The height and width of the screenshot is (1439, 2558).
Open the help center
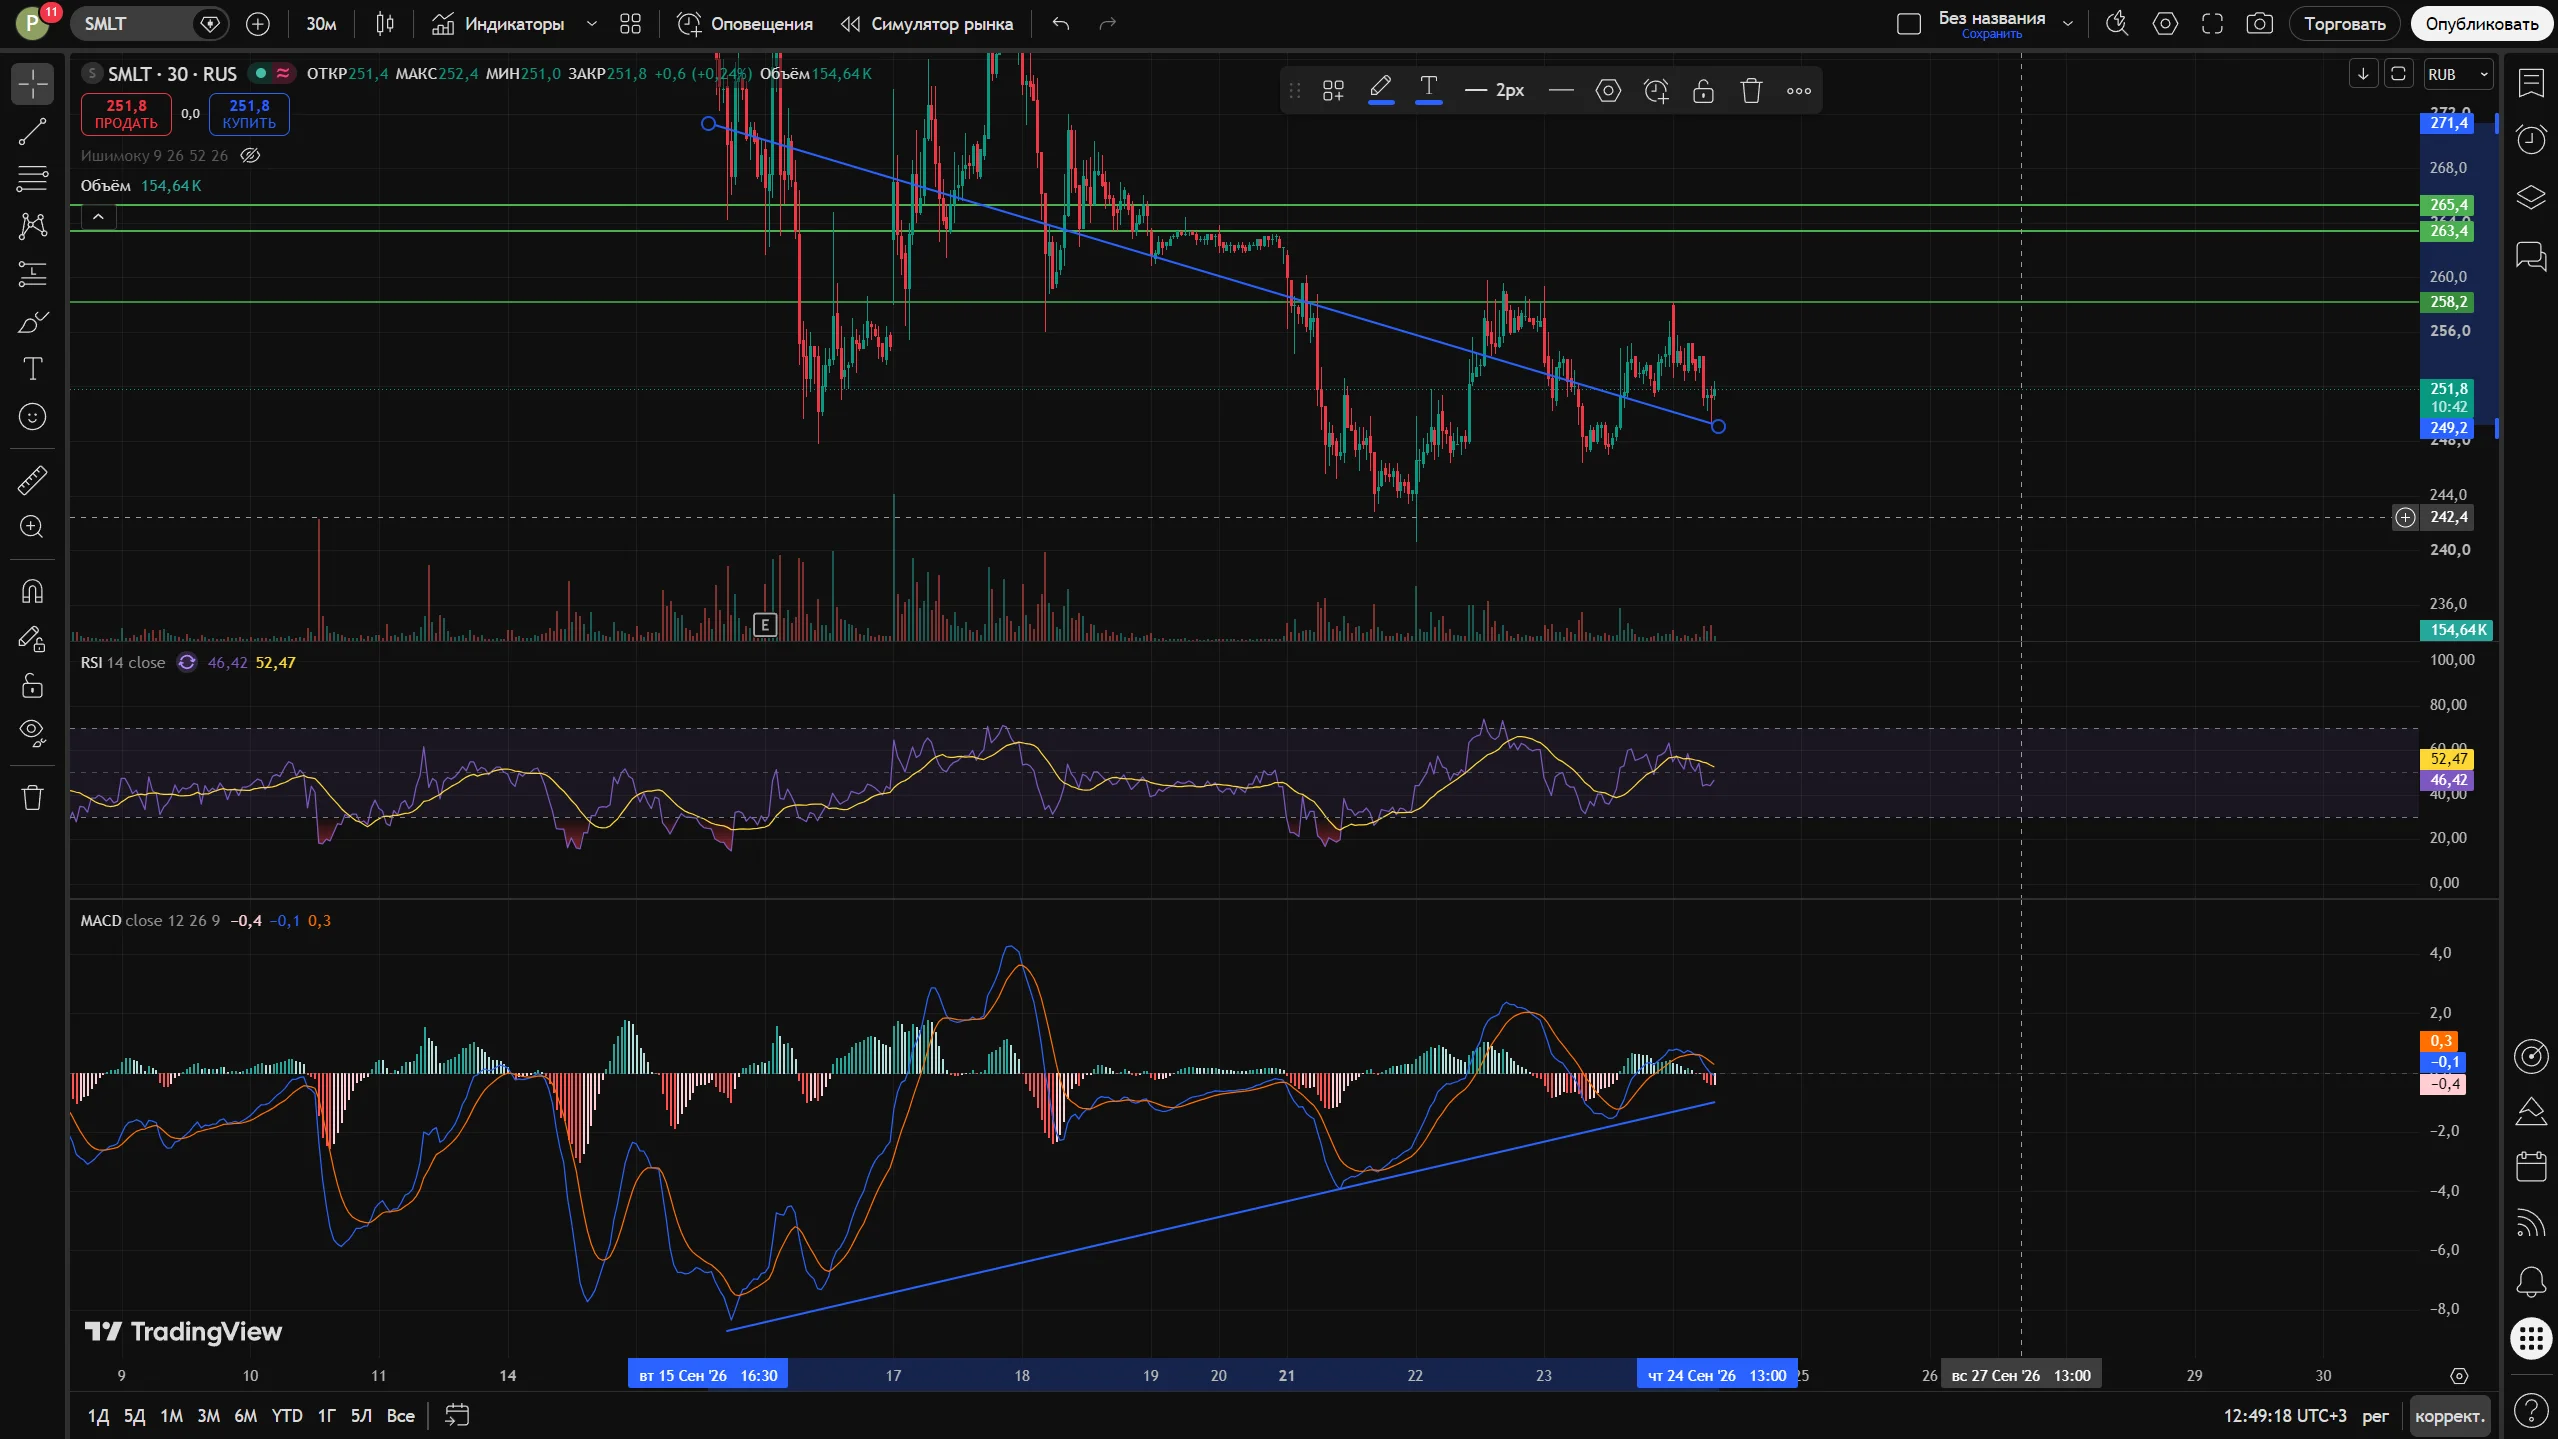coord(2531,1411)
